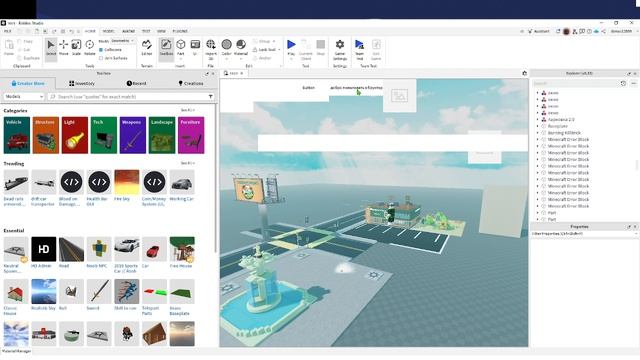640x360 pixels.
Task: Open the Models asset type dropdown
Action: point(24,97)
